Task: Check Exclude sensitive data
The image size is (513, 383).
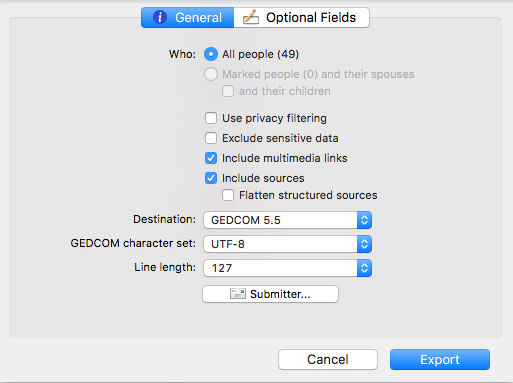Action: (x=211, y=138)
